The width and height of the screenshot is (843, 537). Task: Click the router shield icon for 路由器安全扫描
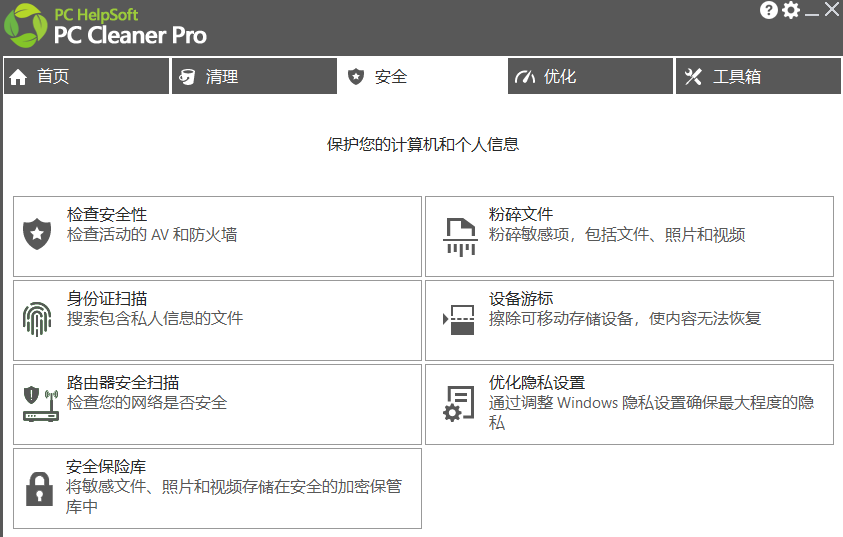(x=41, y=404)
